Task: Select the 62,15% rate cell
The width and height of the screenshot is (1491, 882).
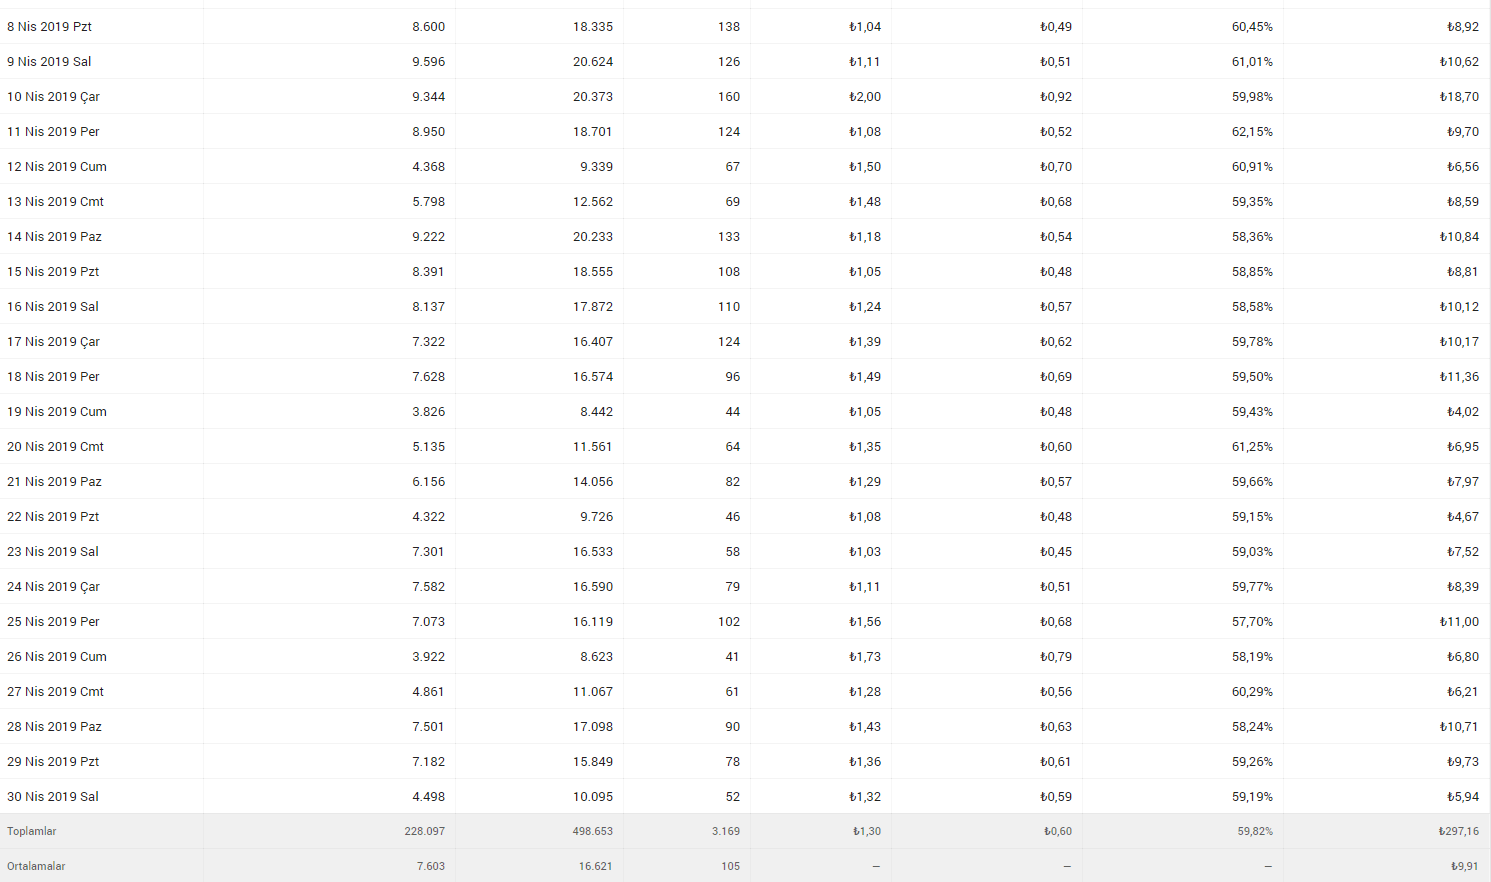Action: click(1252, 132)
